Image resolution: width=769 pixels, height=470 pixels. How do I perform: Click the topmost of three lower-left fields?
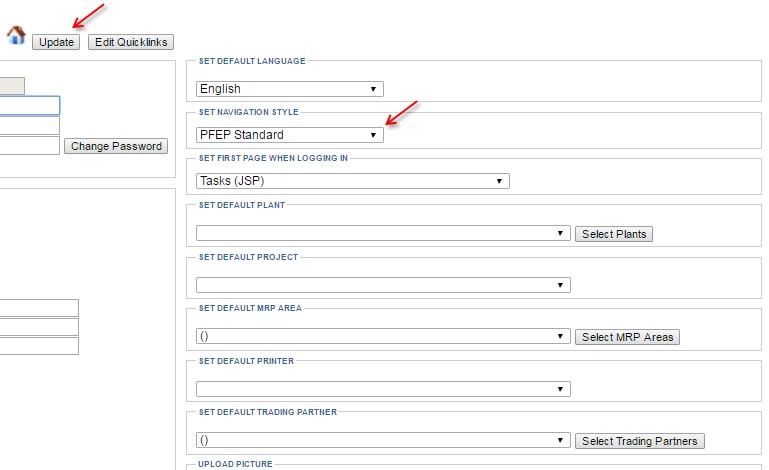(39, 308)
